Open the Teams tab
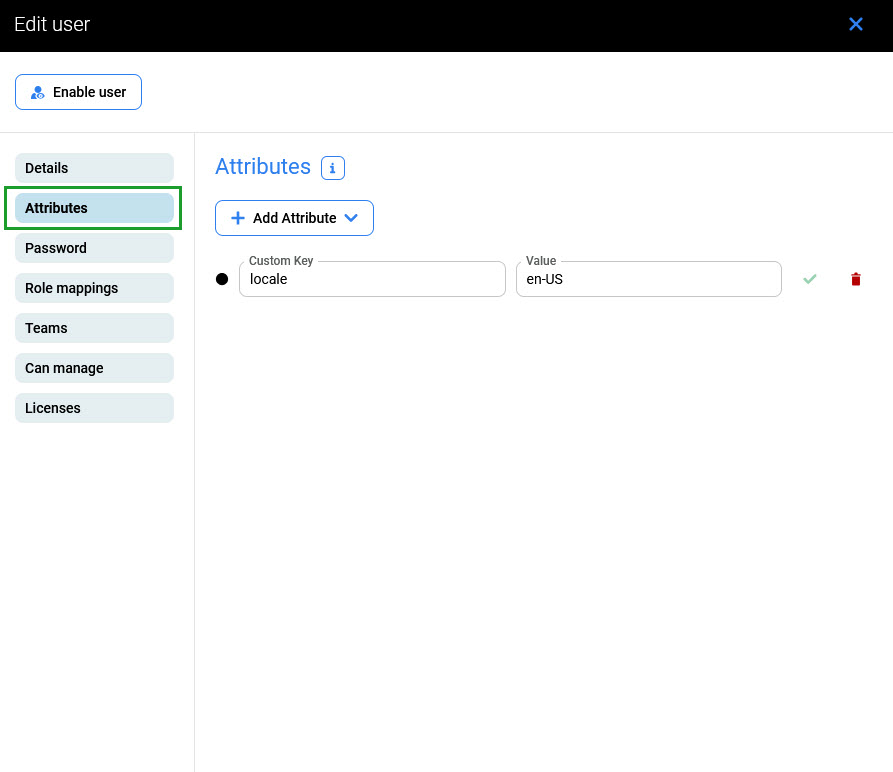This screenshot has width=893, height=772. point(94,328)
